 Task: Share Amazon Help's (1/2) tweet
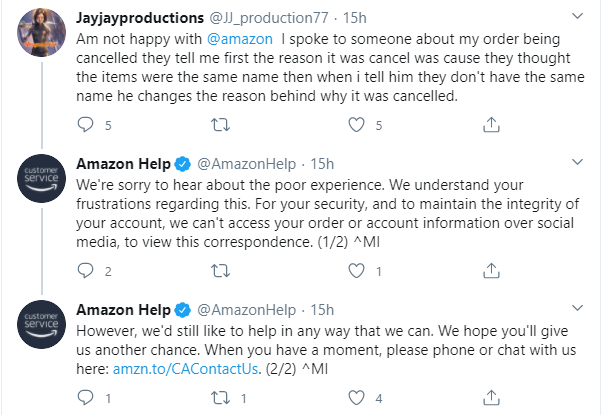[x=490, y=271]
